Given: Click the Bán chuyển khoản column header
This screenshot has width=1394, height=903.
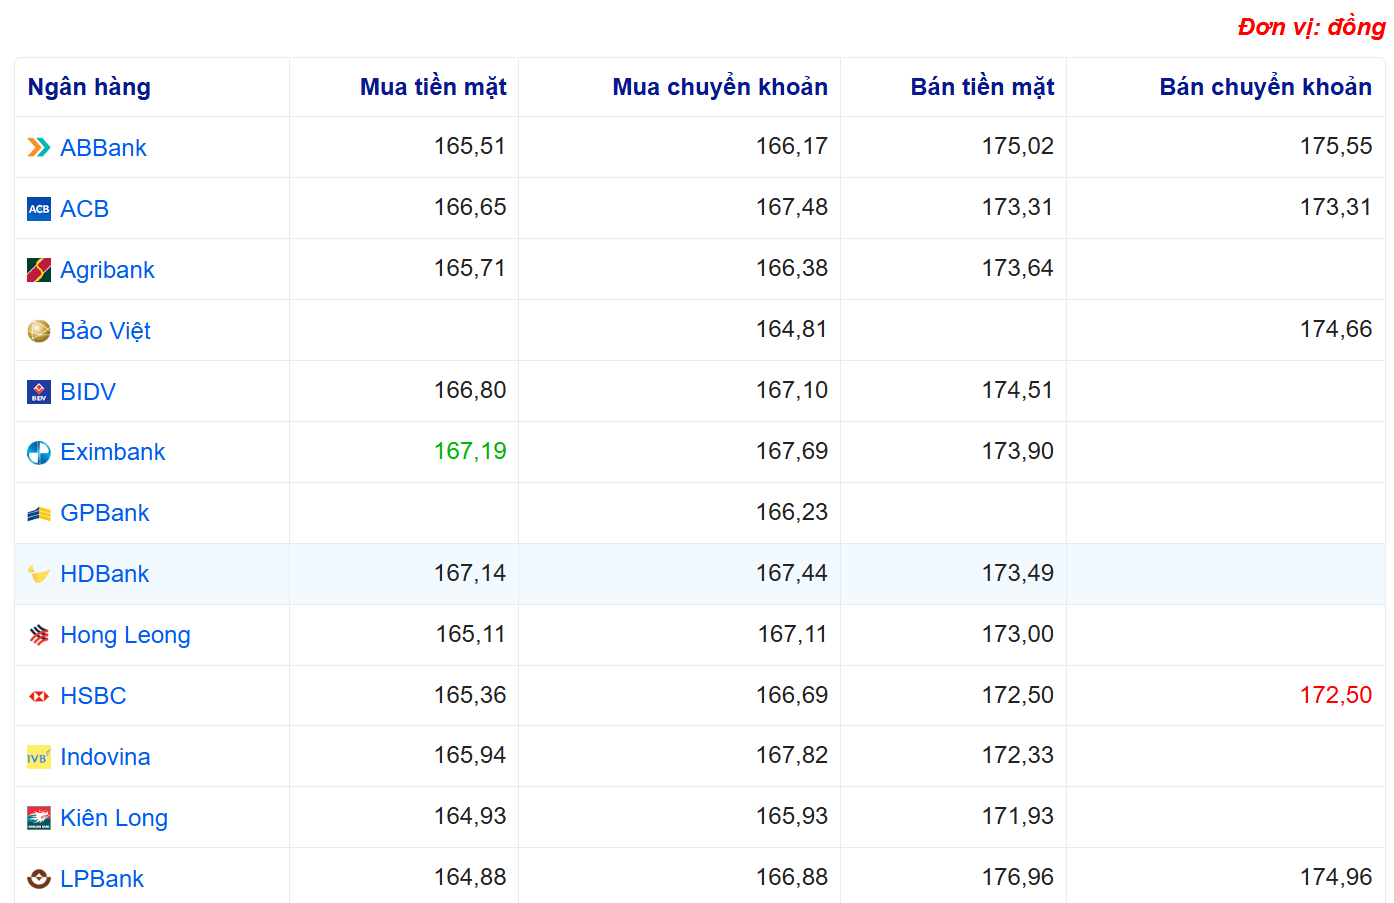Looking at the screenshot, I should (1264, 87).
